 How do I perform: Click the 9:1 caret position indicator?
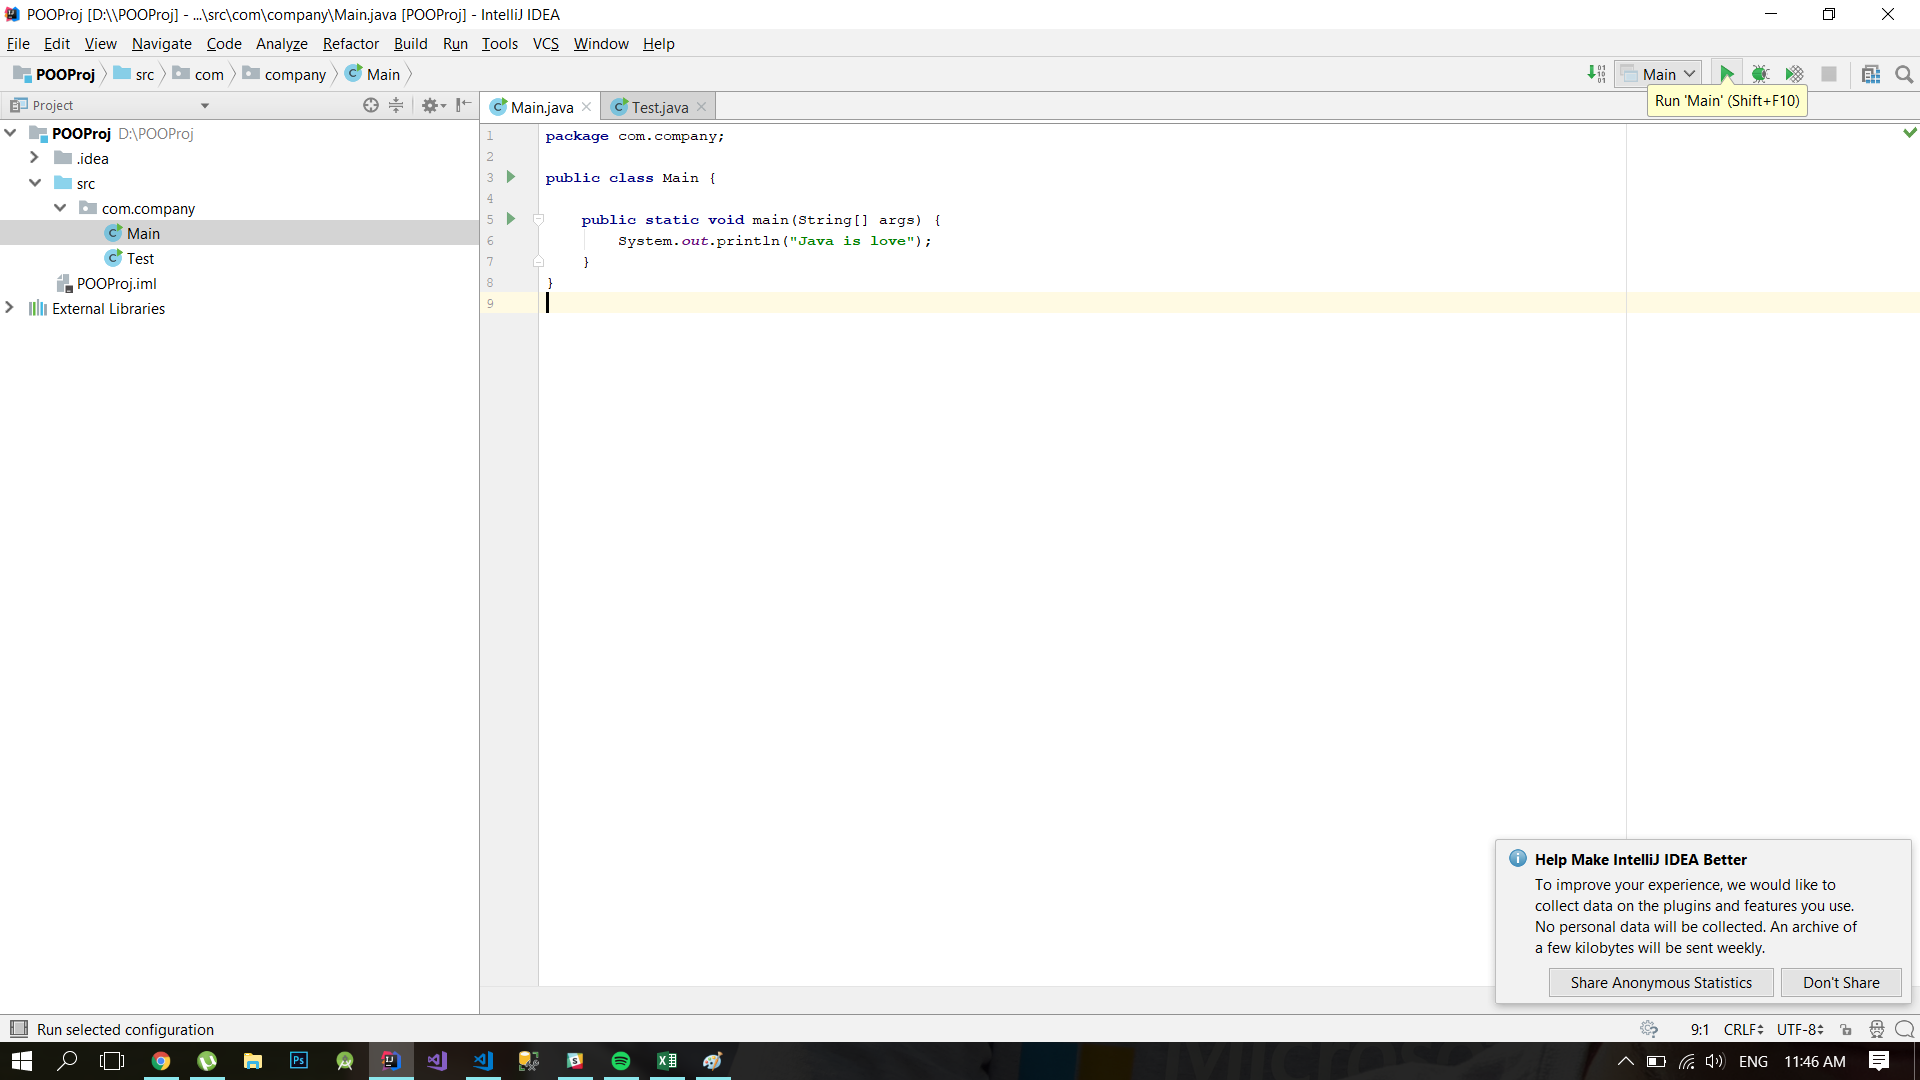click(1699, 1029)
